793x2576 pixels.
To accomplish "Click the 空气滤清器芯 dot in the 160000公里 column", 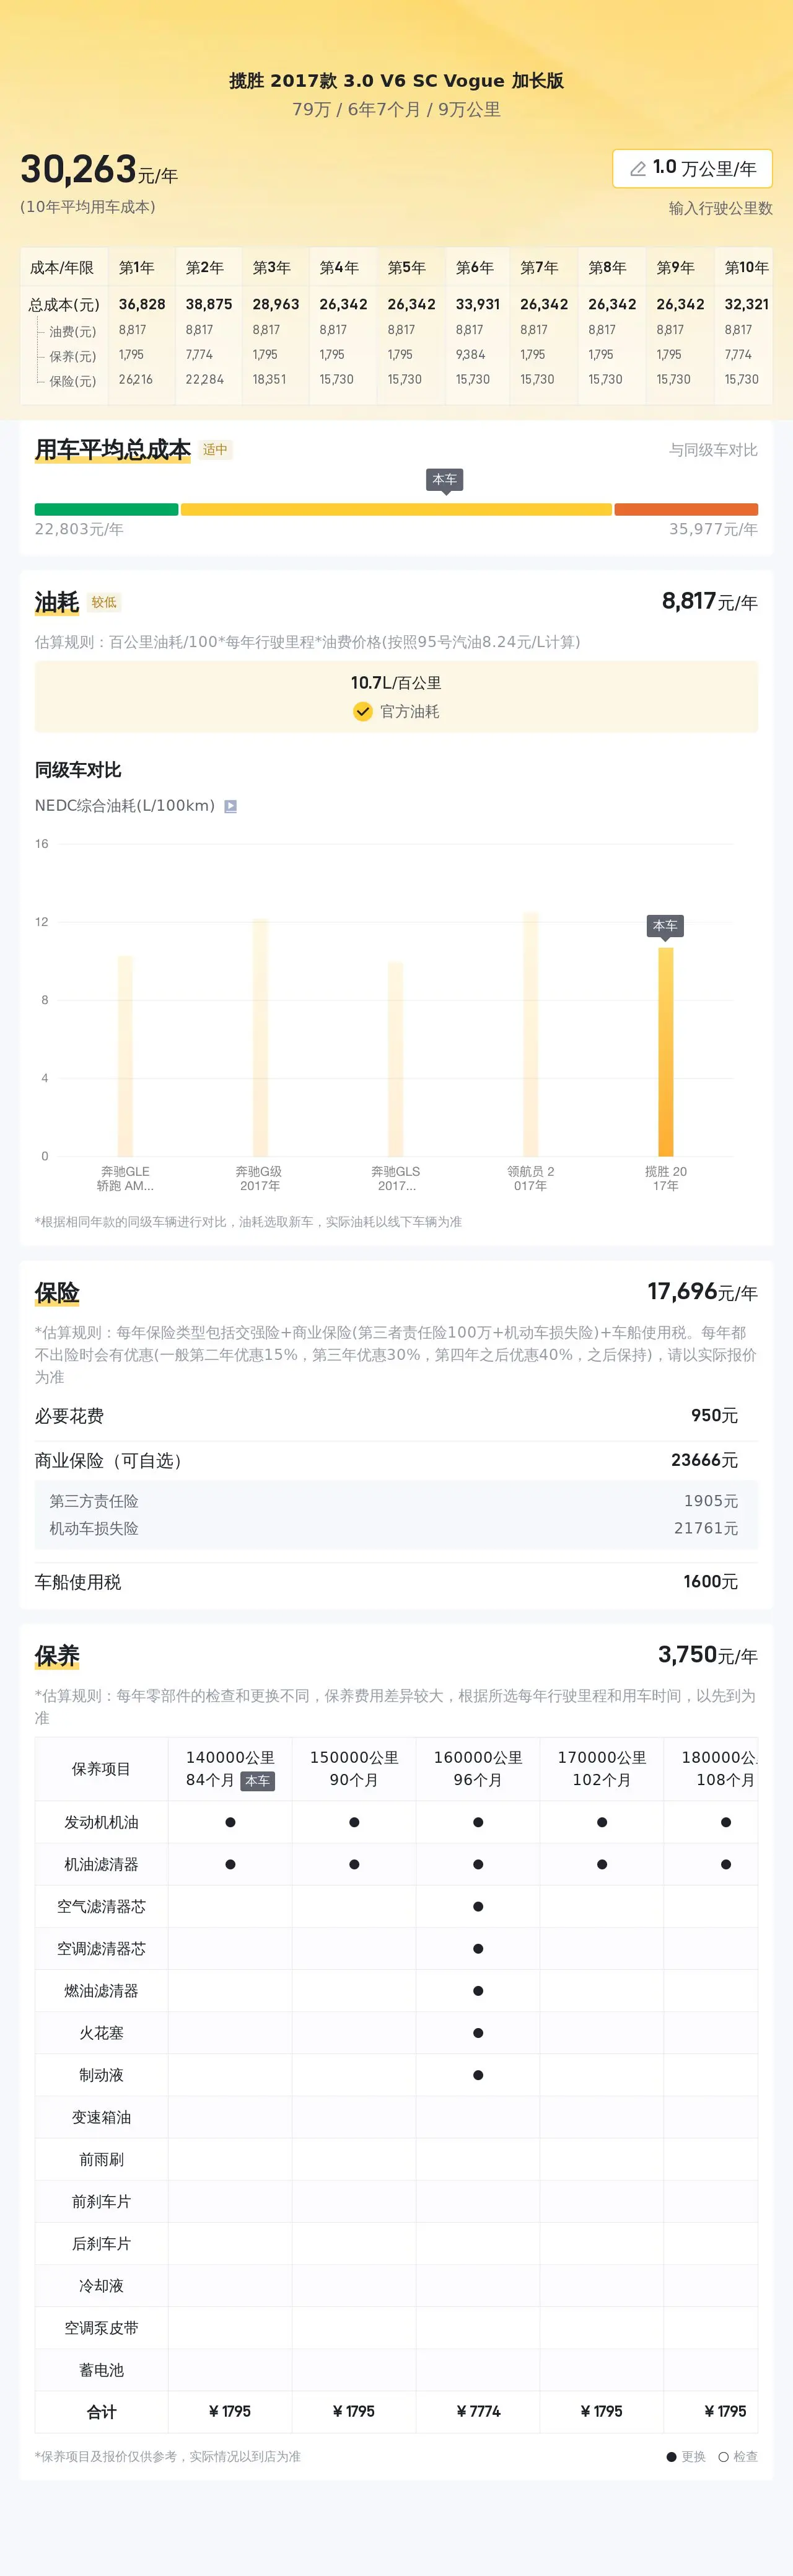I will 478,1906.
